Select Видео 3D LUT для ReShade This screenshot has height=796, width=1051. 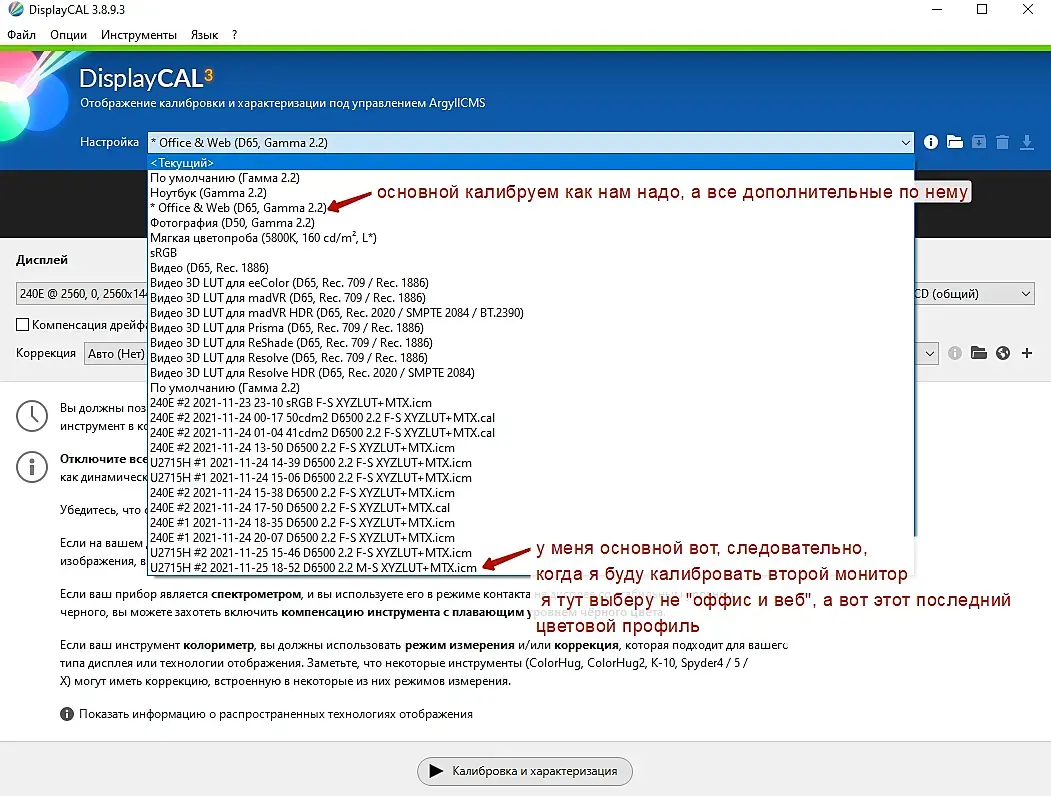click(x=531, y=343)
